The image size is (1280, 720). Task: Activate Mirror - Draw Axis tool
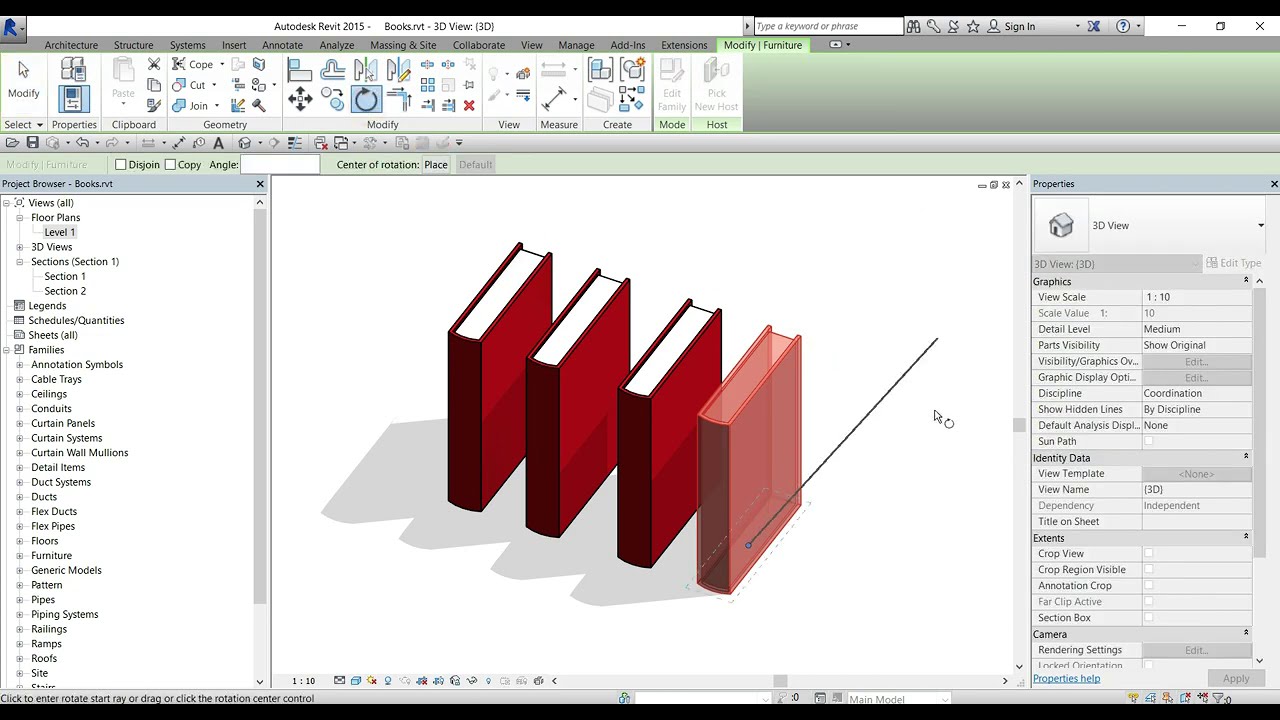point(398,70)
